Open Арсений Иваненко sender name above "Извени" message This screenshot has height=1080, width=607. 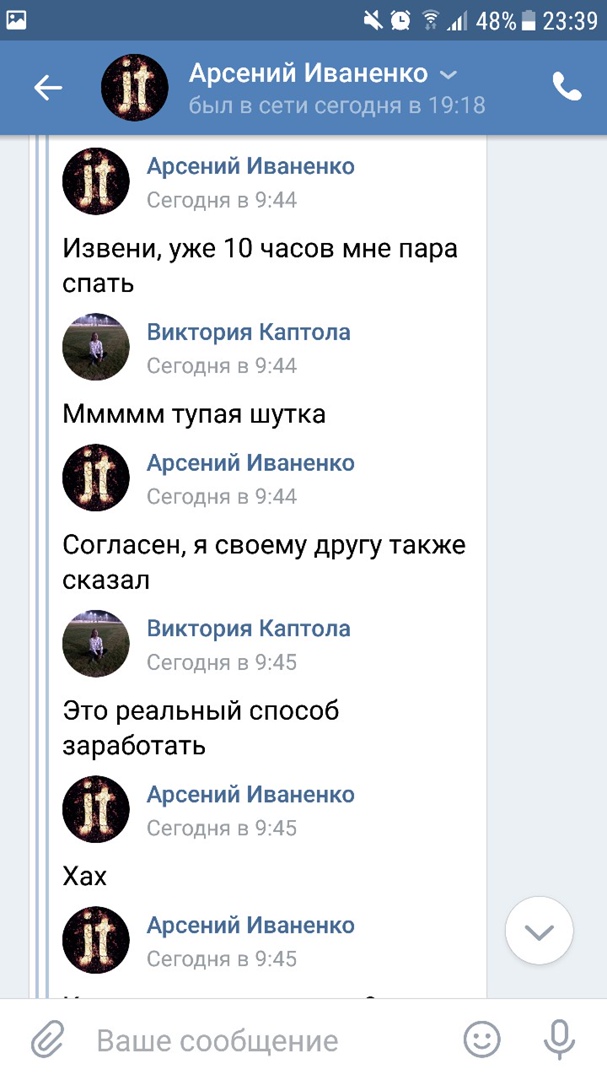[250, 166]
